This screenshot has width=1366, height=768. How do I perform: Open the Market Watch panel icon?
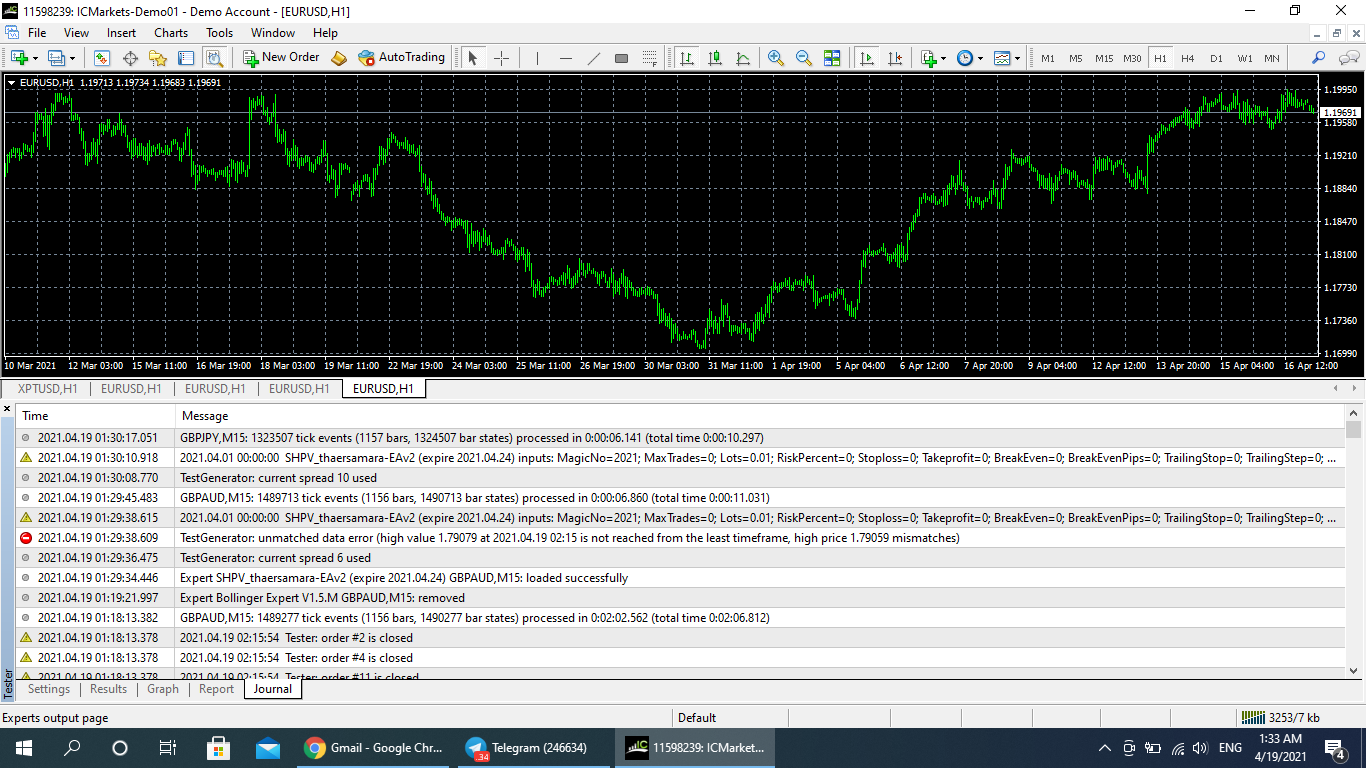click(102, 58)
